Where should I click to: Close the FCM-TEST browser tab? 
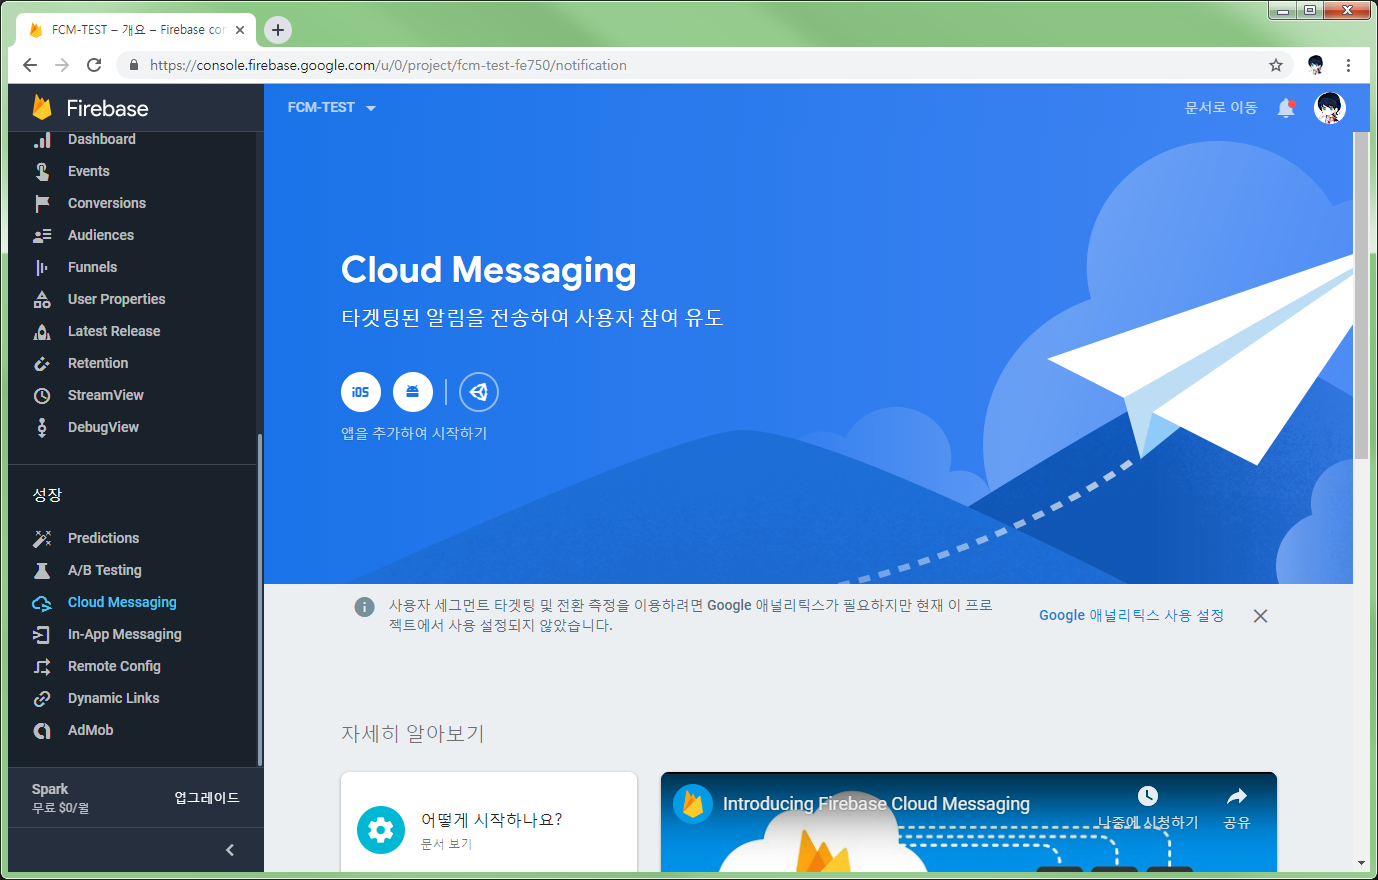point(240,30)
